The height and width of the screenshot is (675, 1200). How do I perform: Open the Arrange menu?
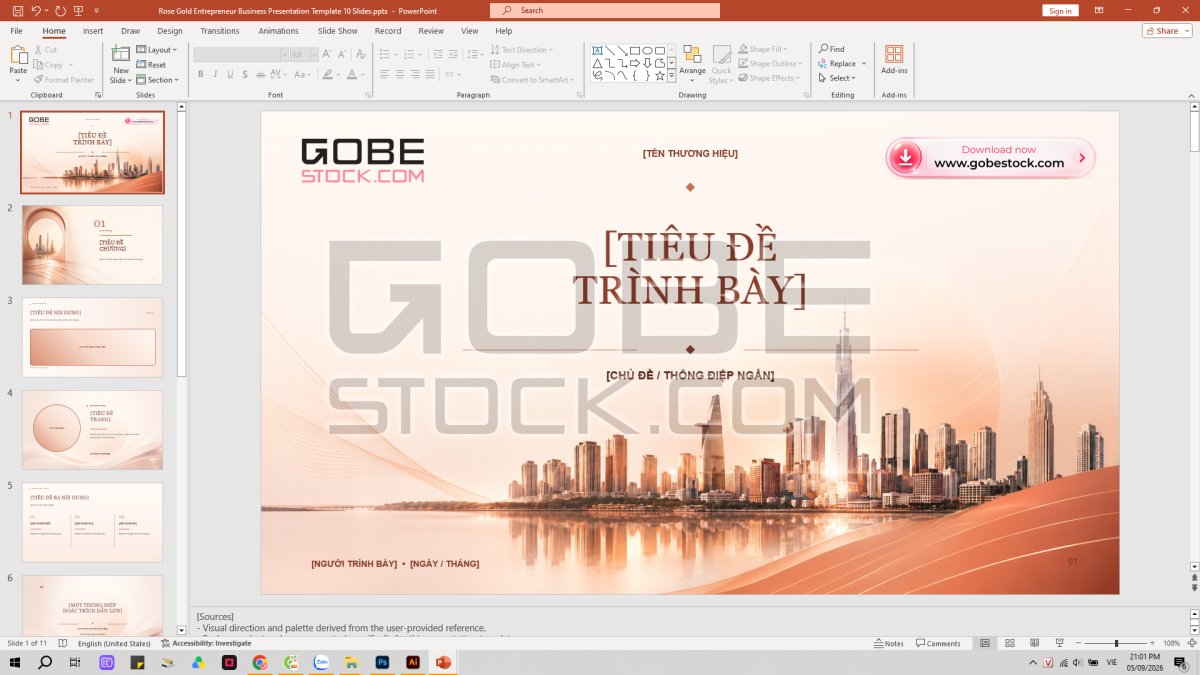click(692, 64)
